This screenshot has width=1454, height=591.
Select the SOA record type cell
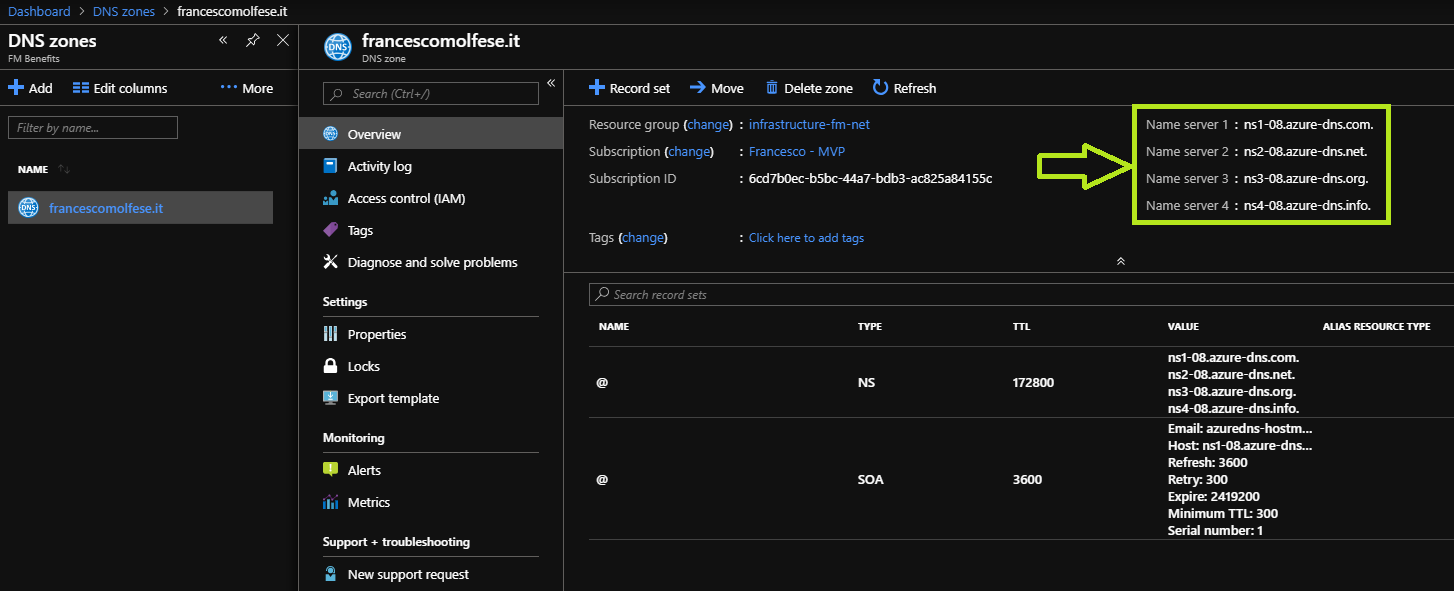click(871, 480)
